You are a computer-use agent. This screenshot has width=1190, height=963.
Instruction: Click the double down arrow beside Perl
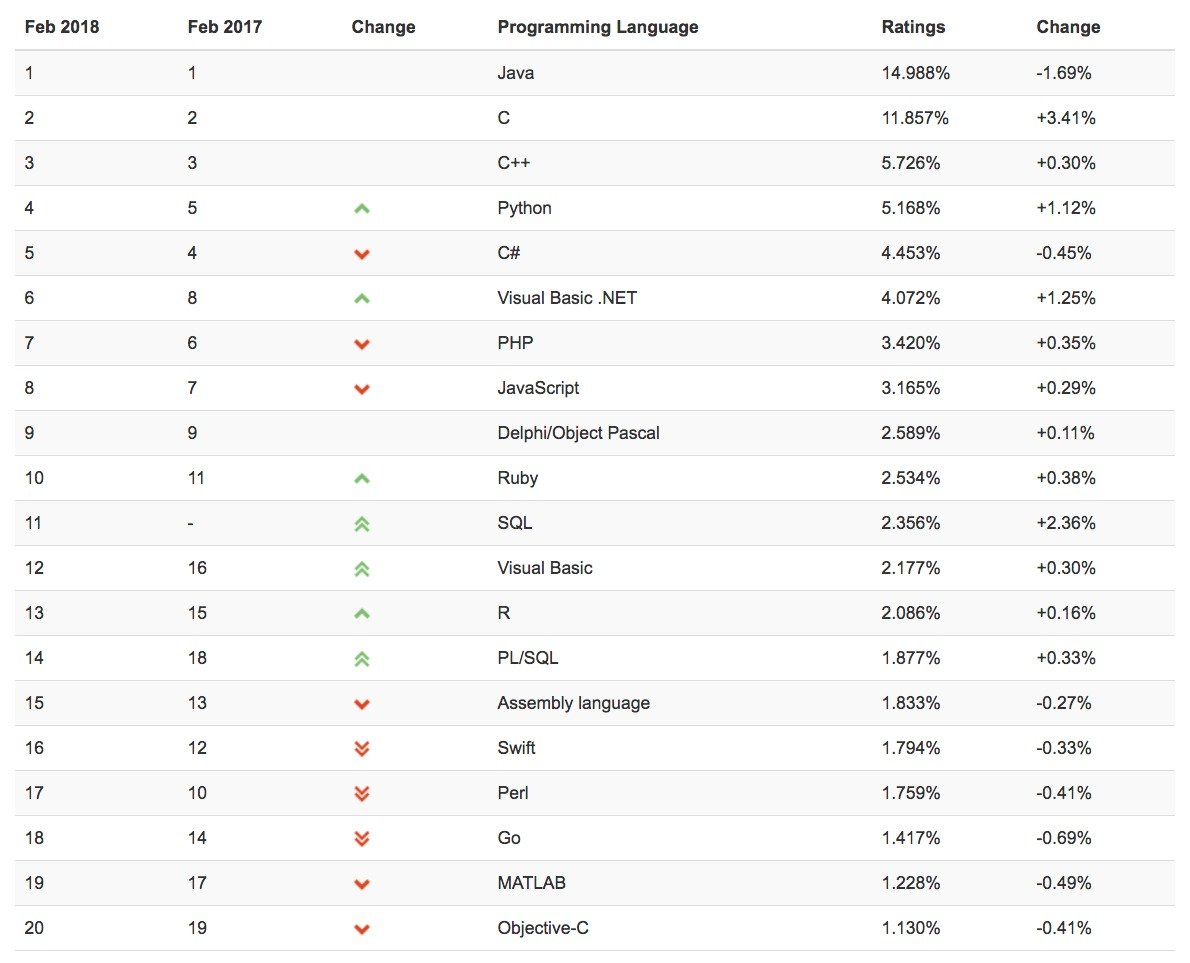[x=362, y=794]
